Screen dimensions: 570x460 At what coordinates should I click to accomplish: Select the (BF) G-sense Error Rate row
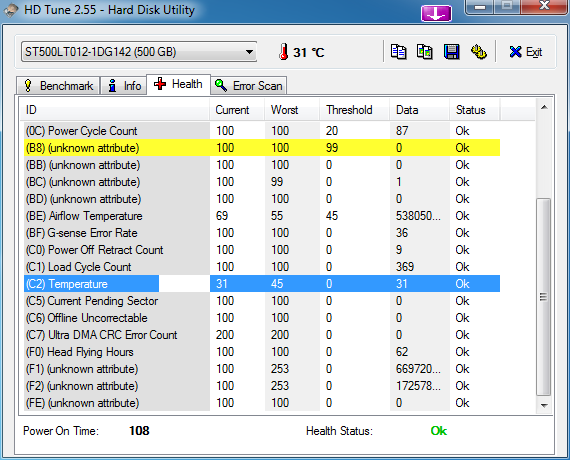coord(262,233)
